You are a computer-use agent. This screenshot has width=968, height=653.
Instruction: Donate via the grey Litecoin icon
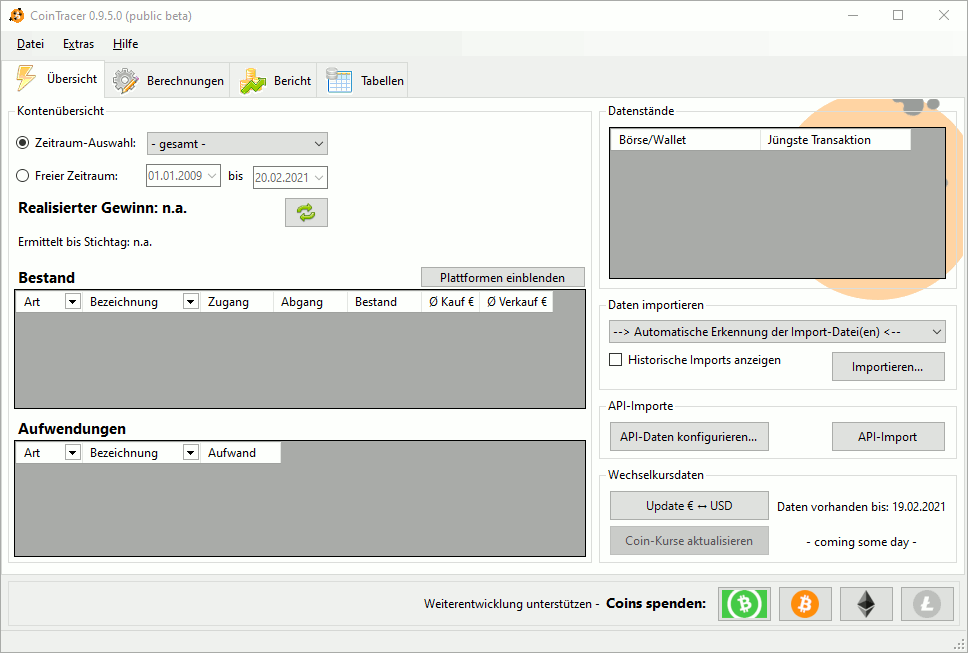point(927,604)
